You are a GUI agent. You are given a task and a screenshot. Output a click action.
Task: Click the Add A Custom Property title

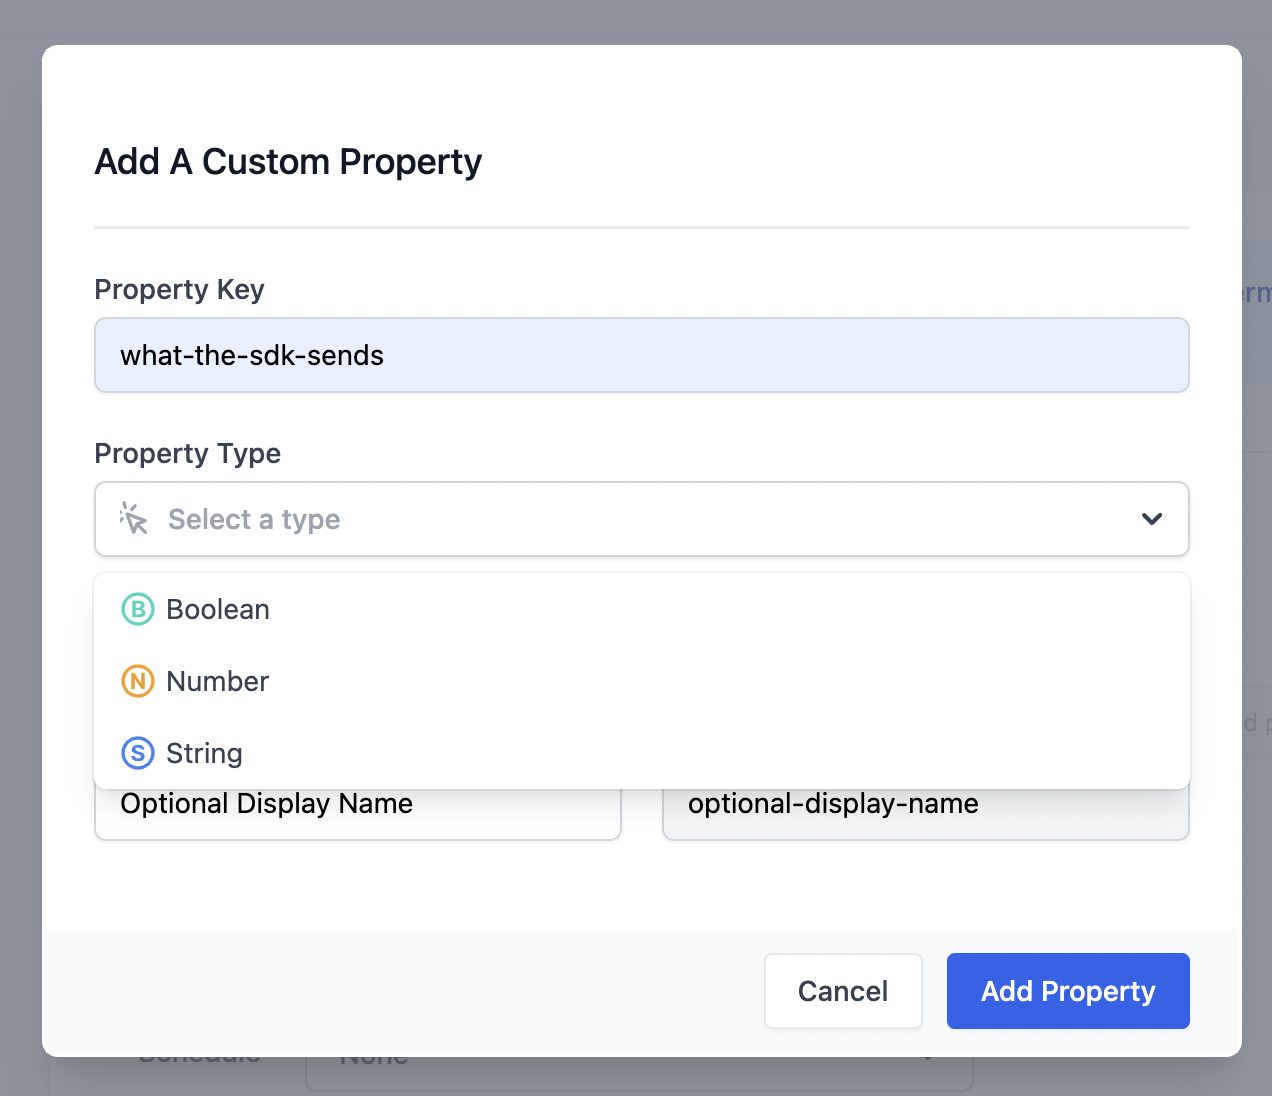tap(288, 161)
